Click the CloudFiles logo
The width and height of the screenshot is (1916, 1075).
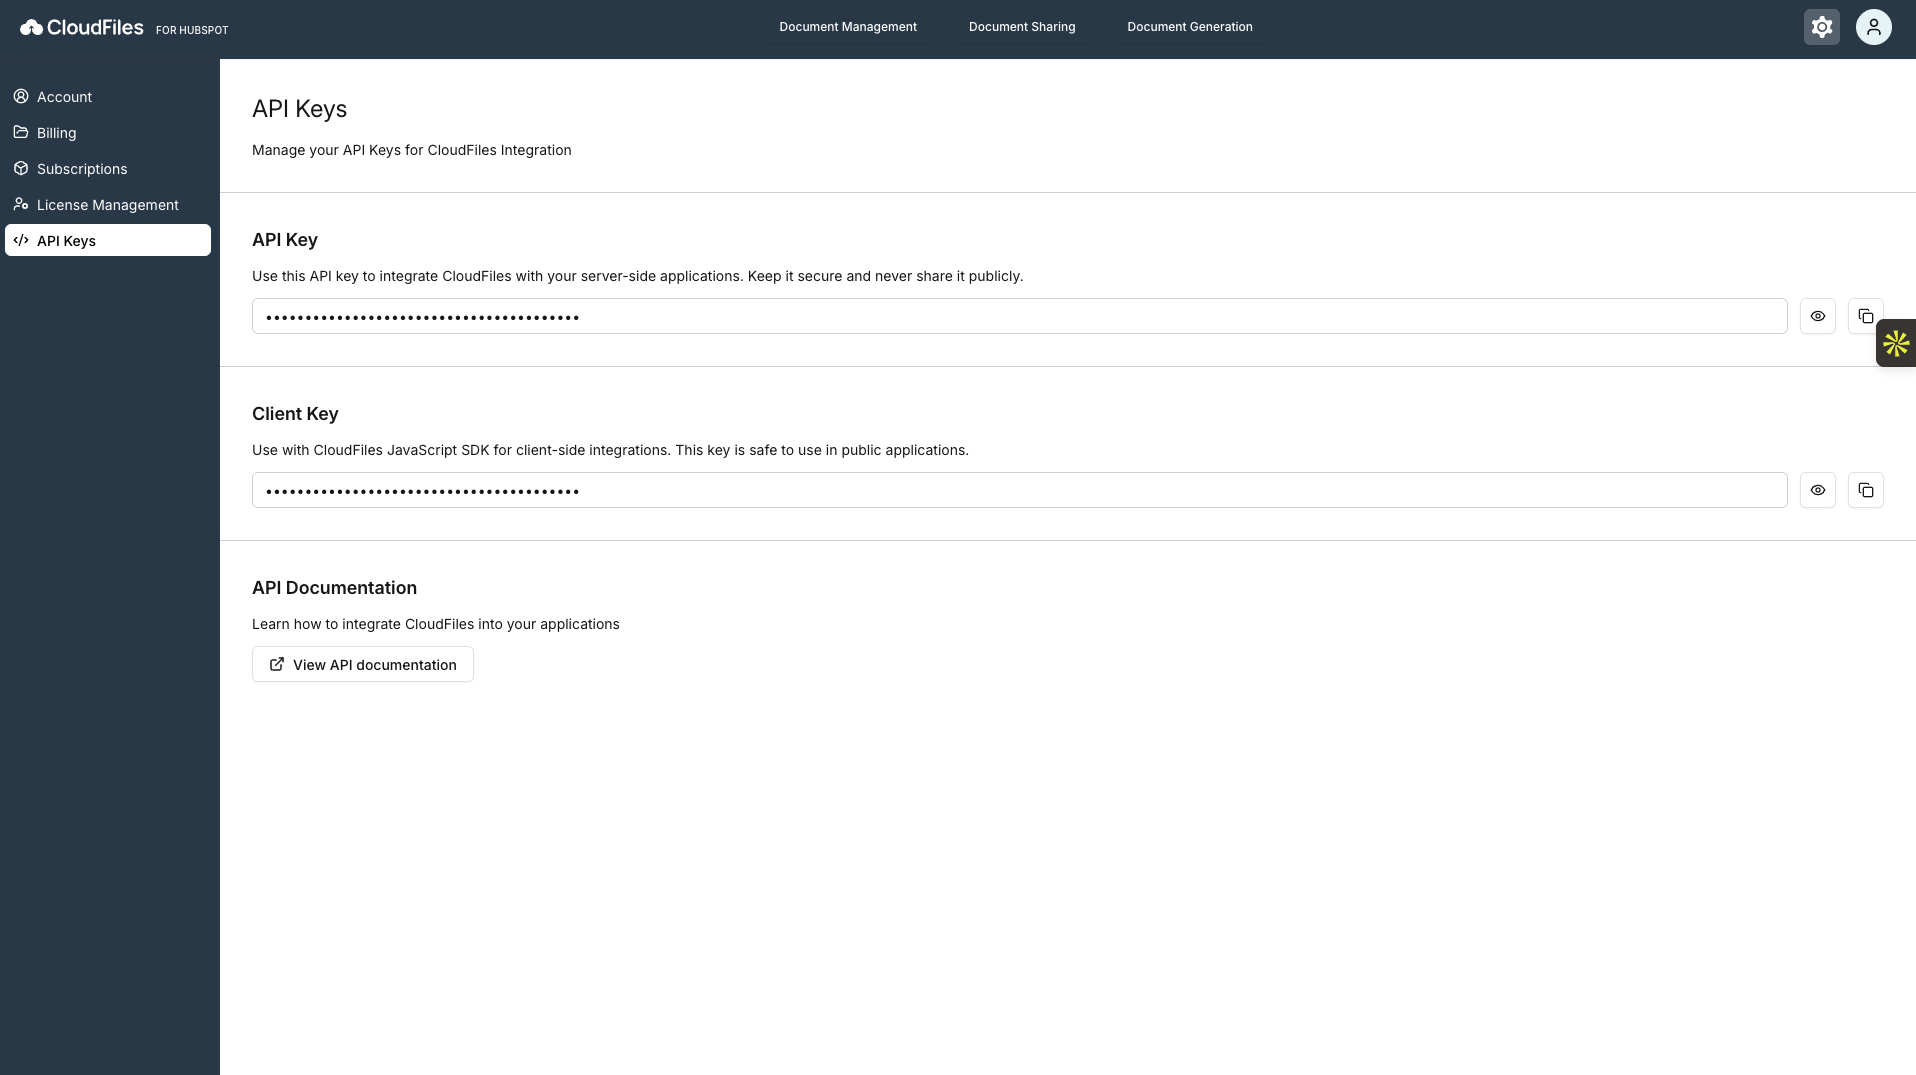[x=82, y=28]
